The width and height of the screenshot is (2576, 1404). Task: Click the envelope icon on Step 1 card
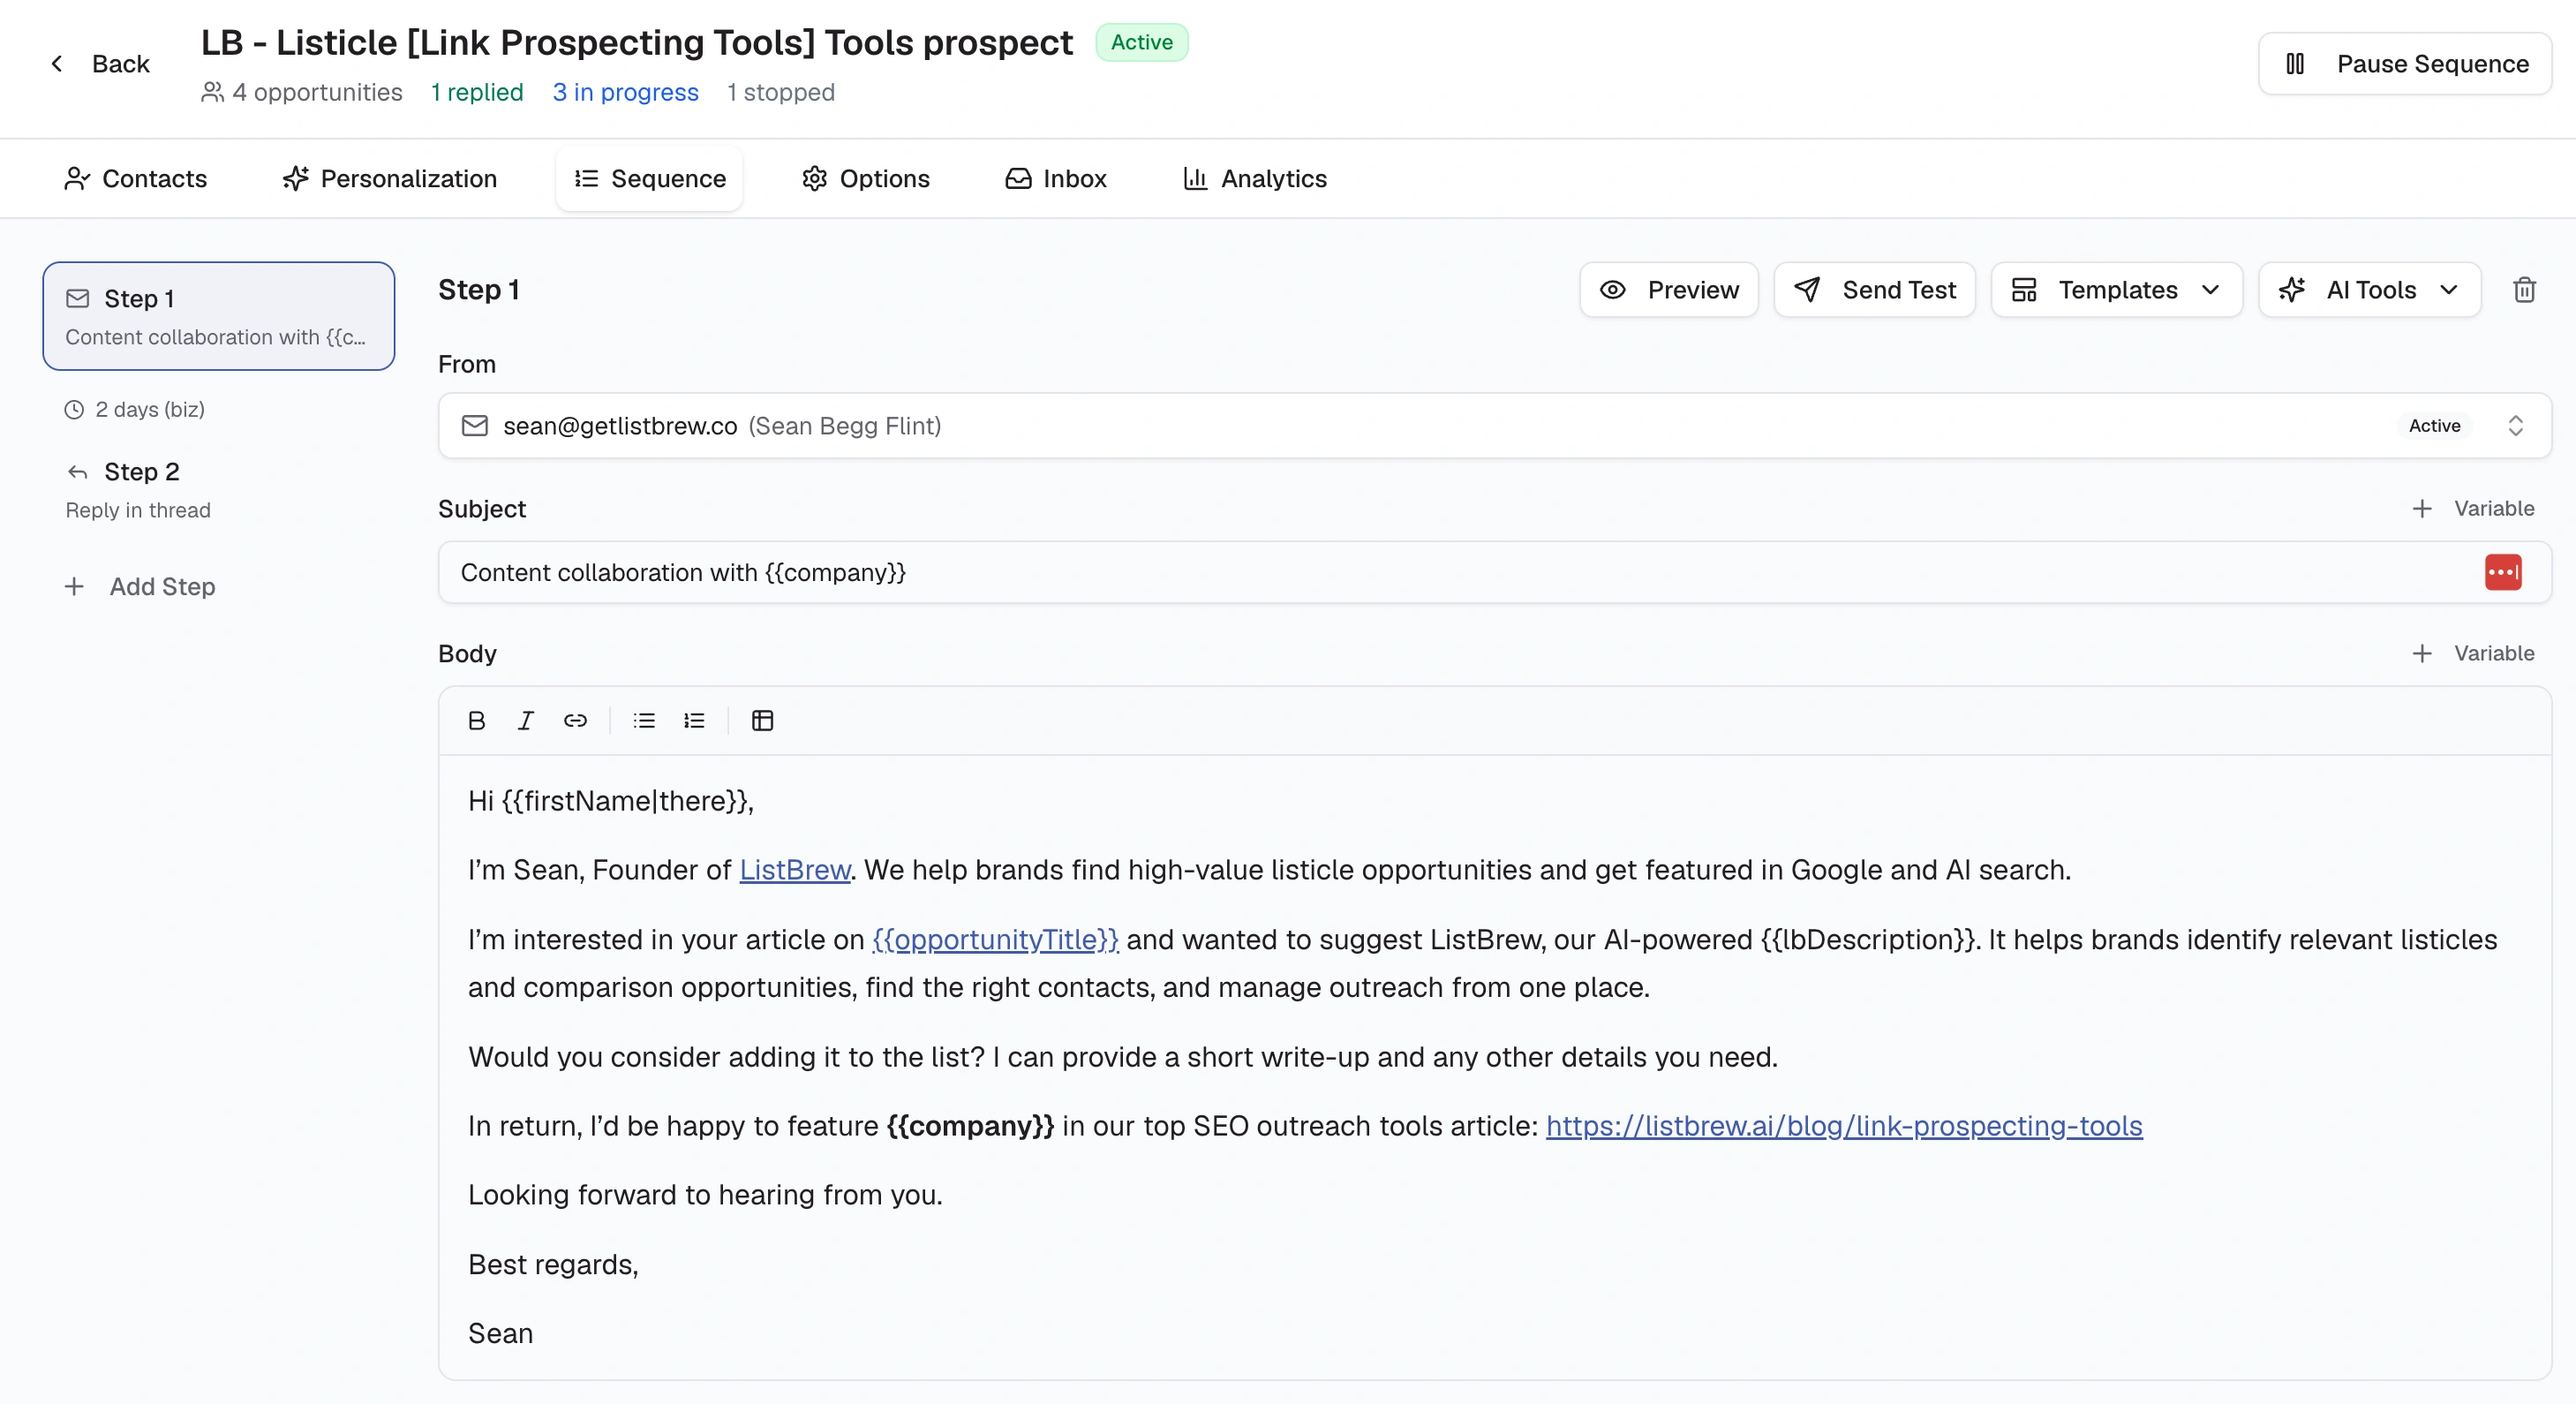tap(77, 299)
